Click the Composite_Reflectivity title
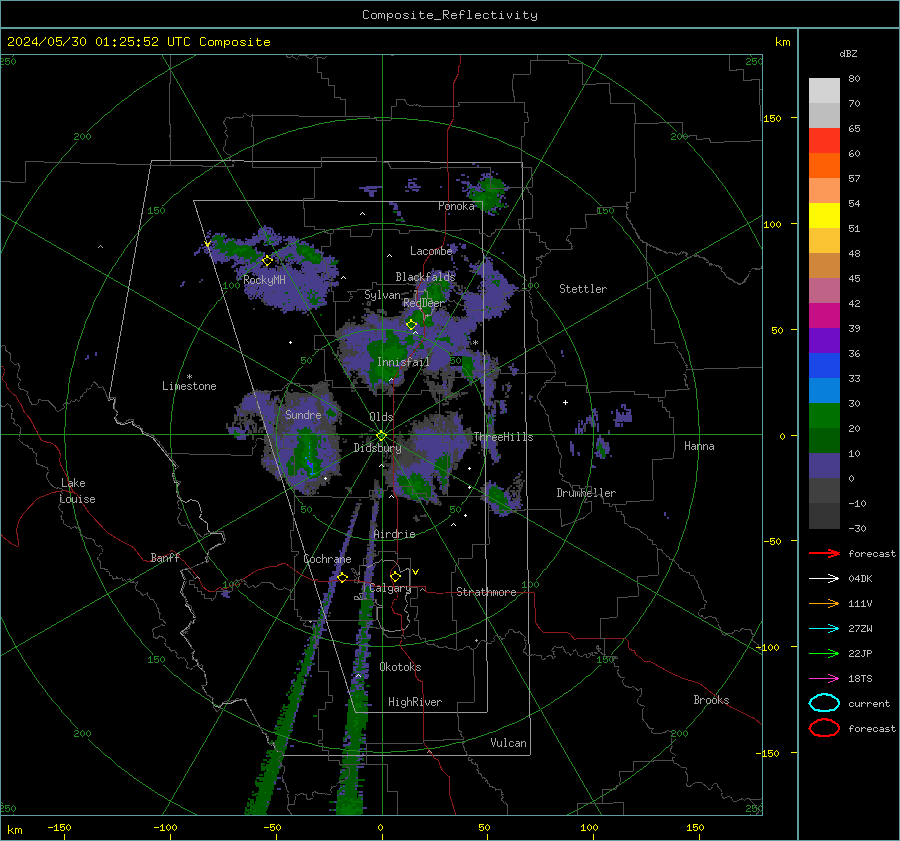This screenshot has height=841, width=900. point(450,15)
